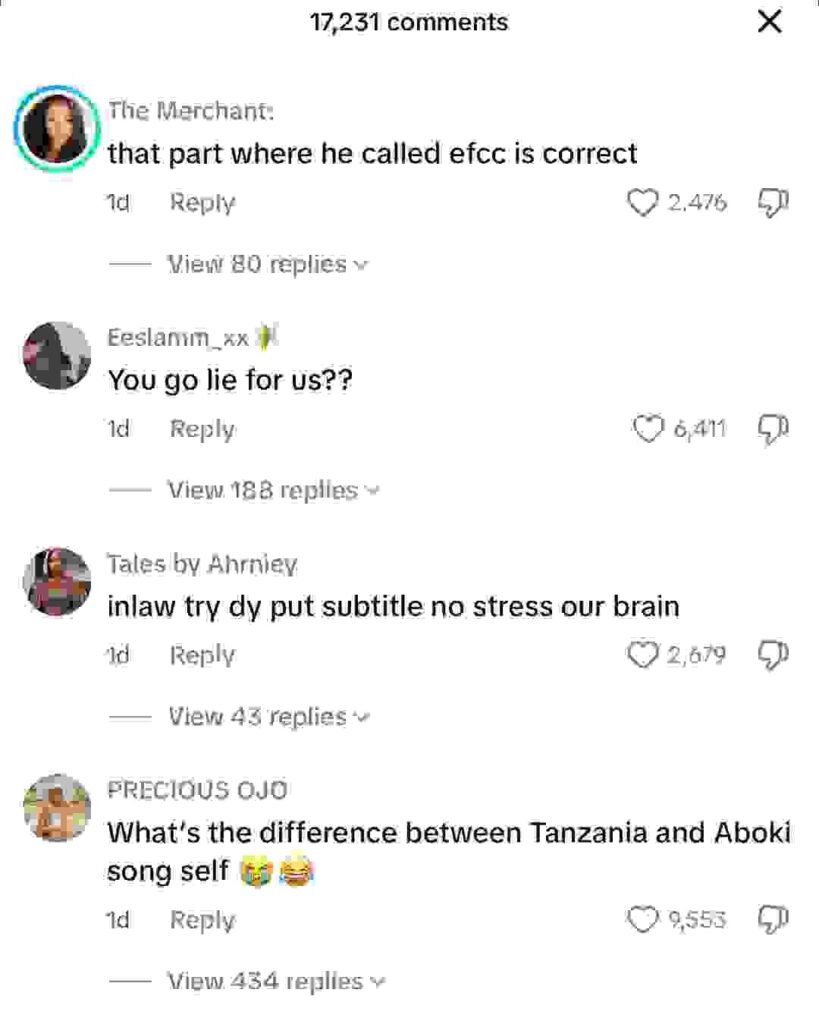Open PRECIOUS OJO's profile avatar
The image size is (819, 1024).
(57, 807)
